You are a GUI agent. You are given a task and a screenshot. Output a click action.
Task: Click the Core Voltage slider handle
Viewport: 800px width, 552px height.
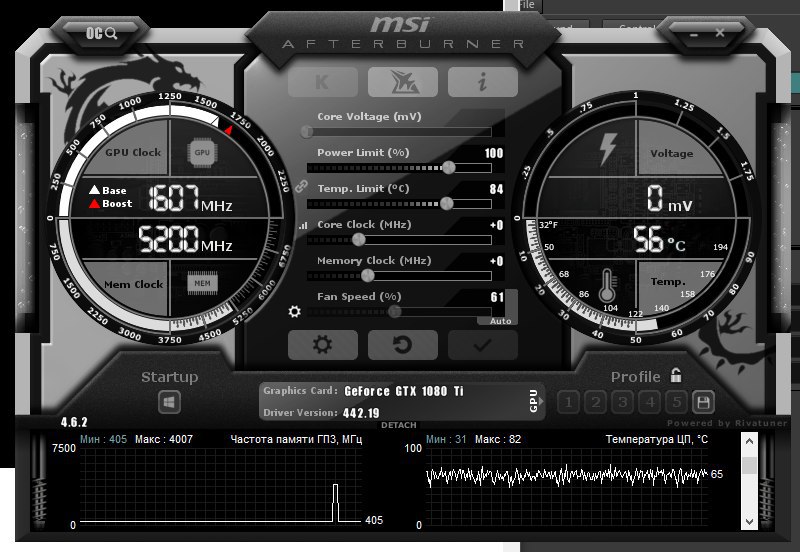(x=306, y=132)
